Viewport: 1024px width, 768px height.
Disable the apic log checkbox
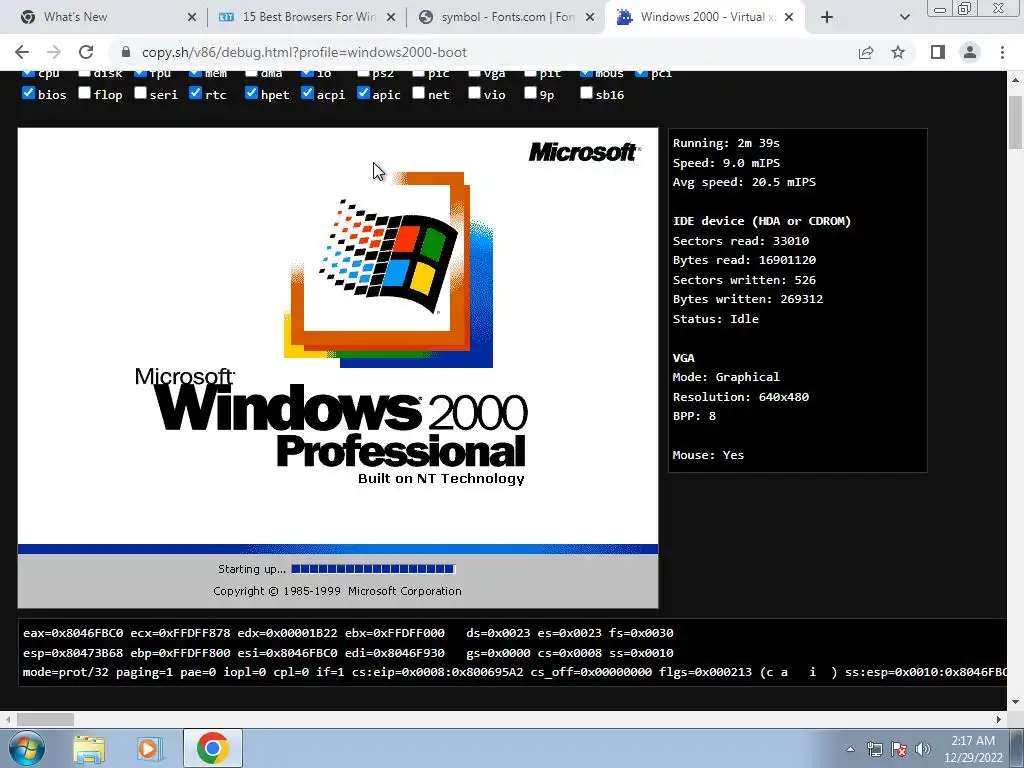click(364, 93)
